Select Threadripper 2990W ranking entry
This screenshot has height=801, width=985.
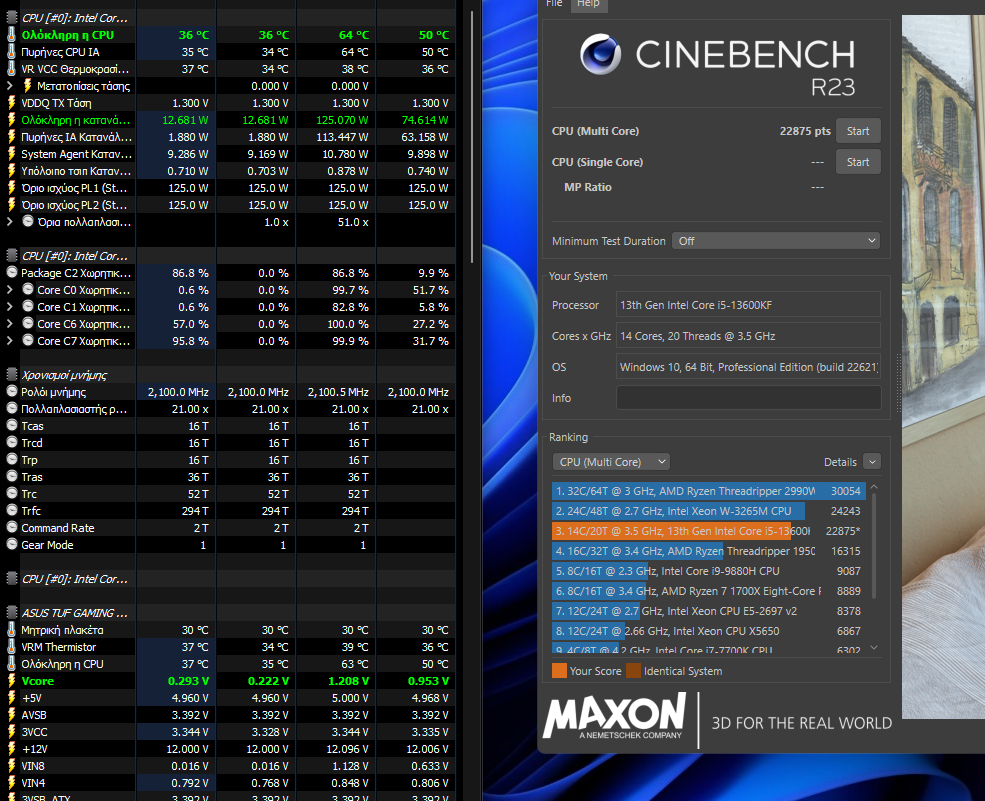pos(709,491)
